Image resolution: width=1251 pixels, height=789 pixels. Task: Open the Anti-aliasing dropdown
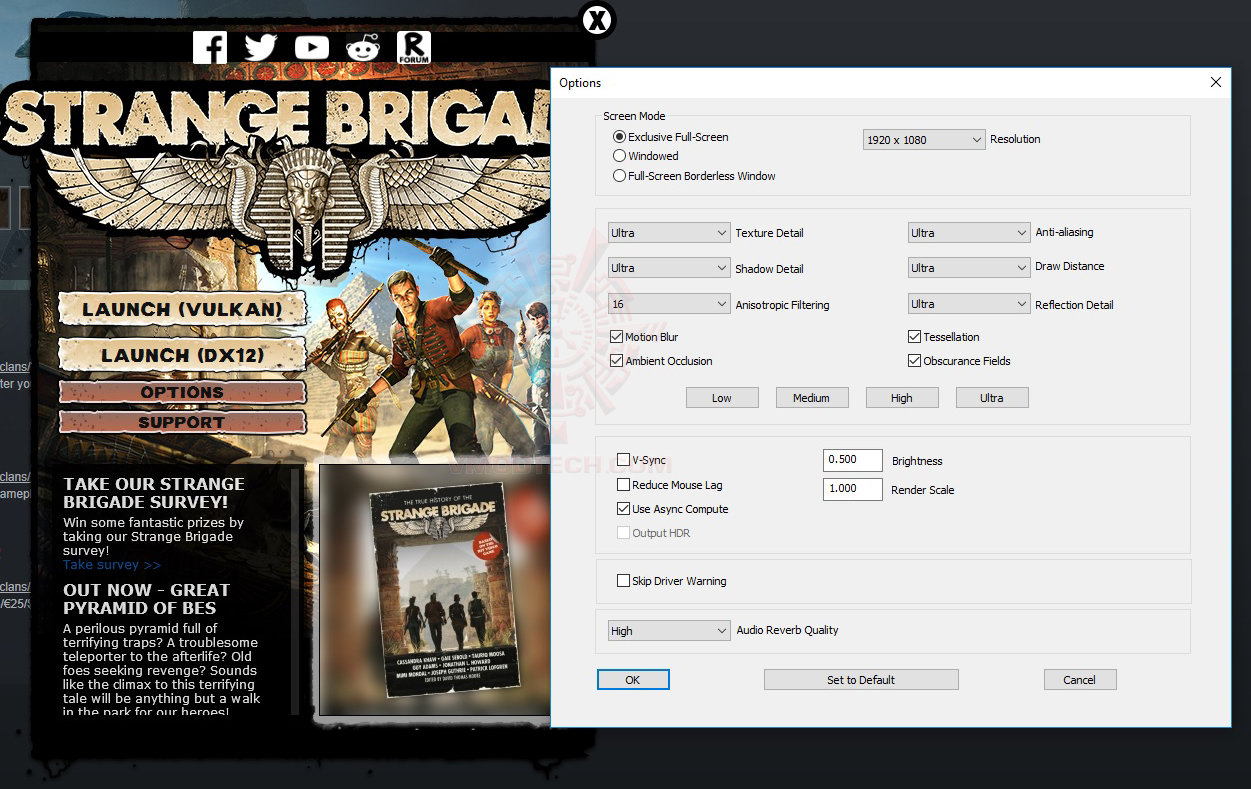click(x=969, y=233)
